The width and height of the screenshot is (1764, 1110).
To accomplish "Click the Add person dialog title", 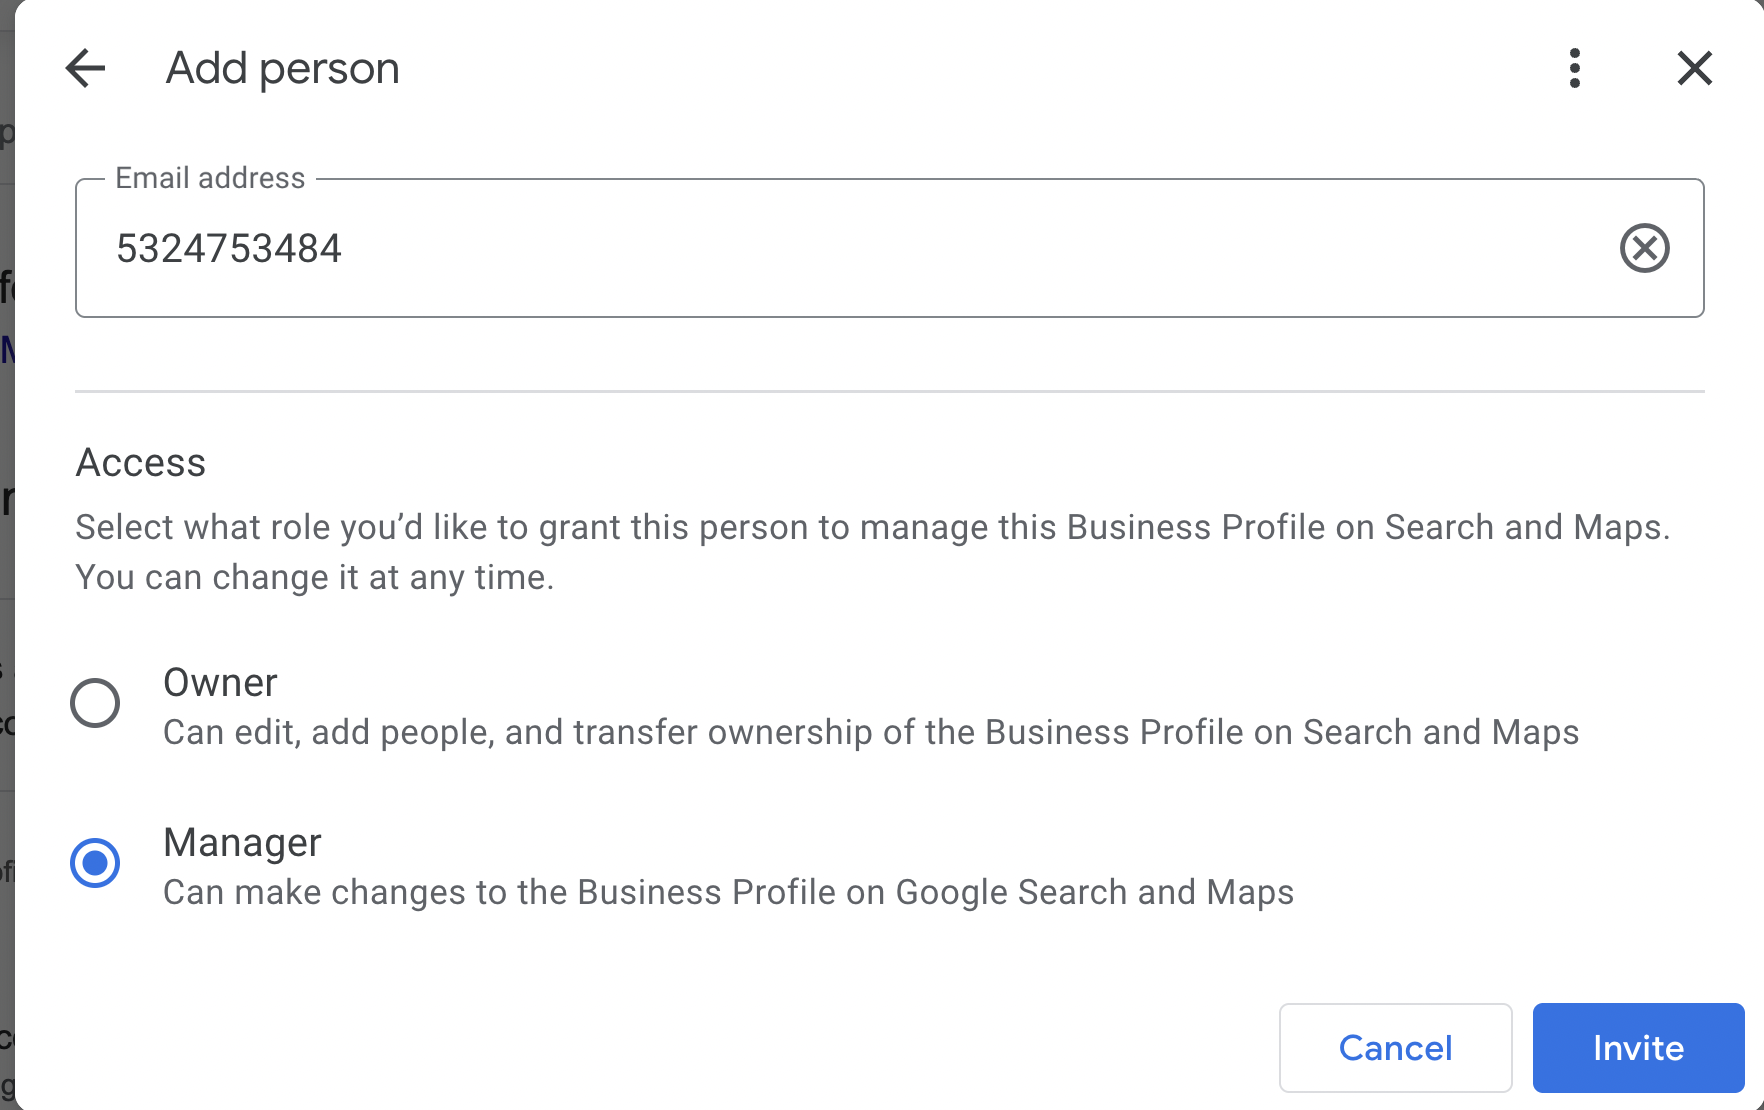I will click(x=282, y=69).
